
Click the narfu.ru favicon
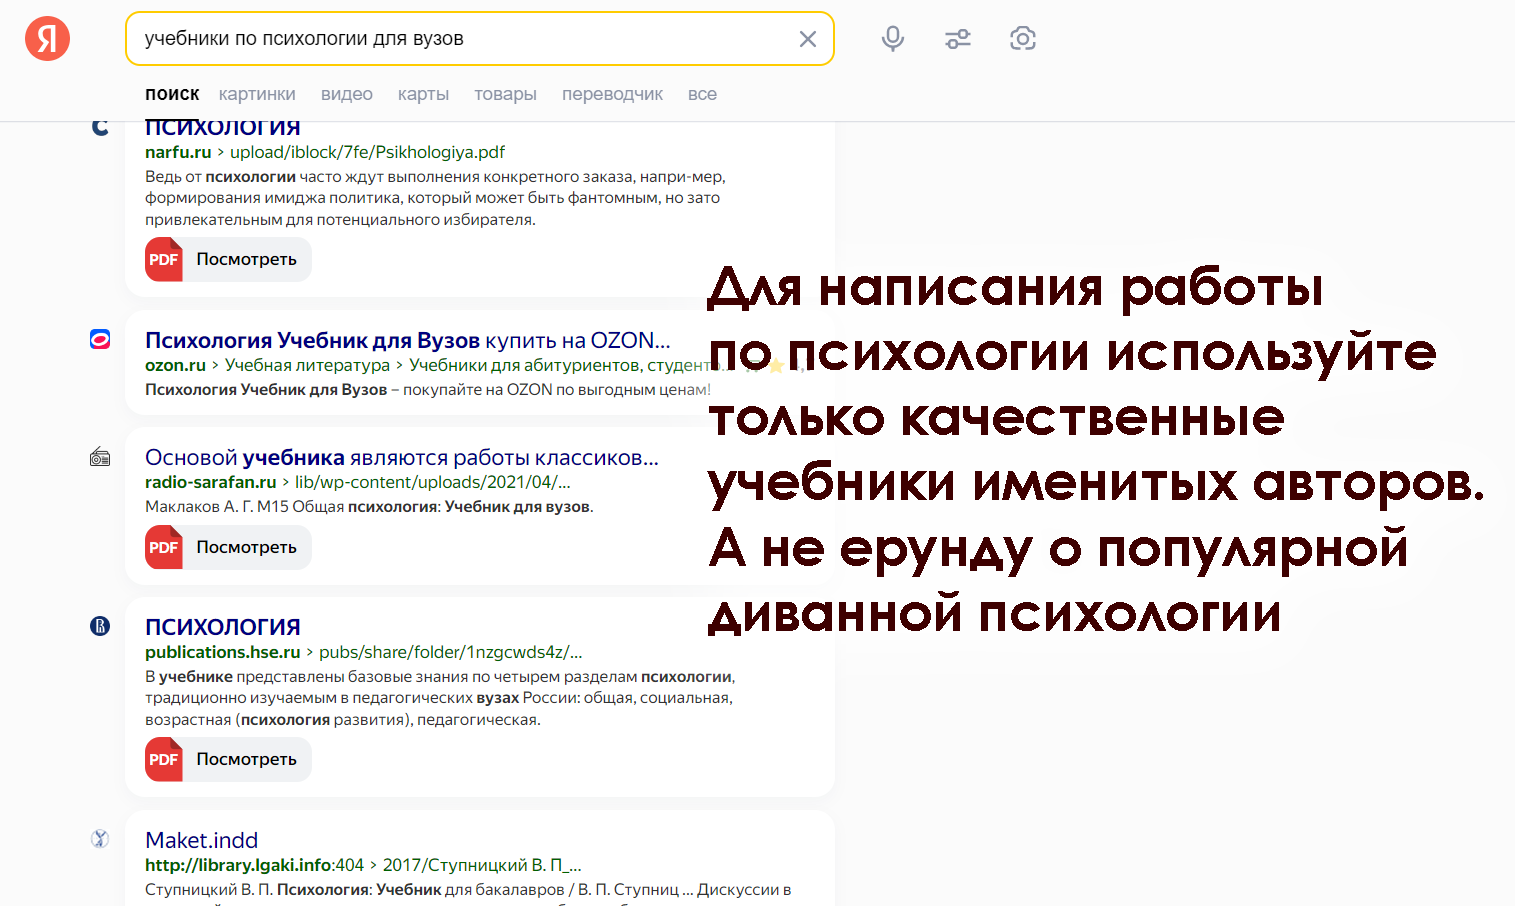[x=100, y=127]
